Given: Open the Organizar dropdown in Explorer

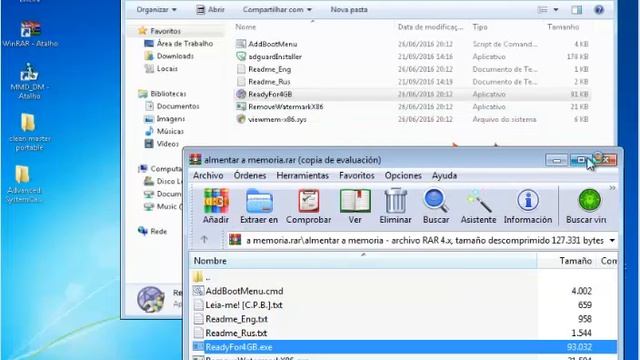Looking at the screenshot, I should (x=156, y=9).
